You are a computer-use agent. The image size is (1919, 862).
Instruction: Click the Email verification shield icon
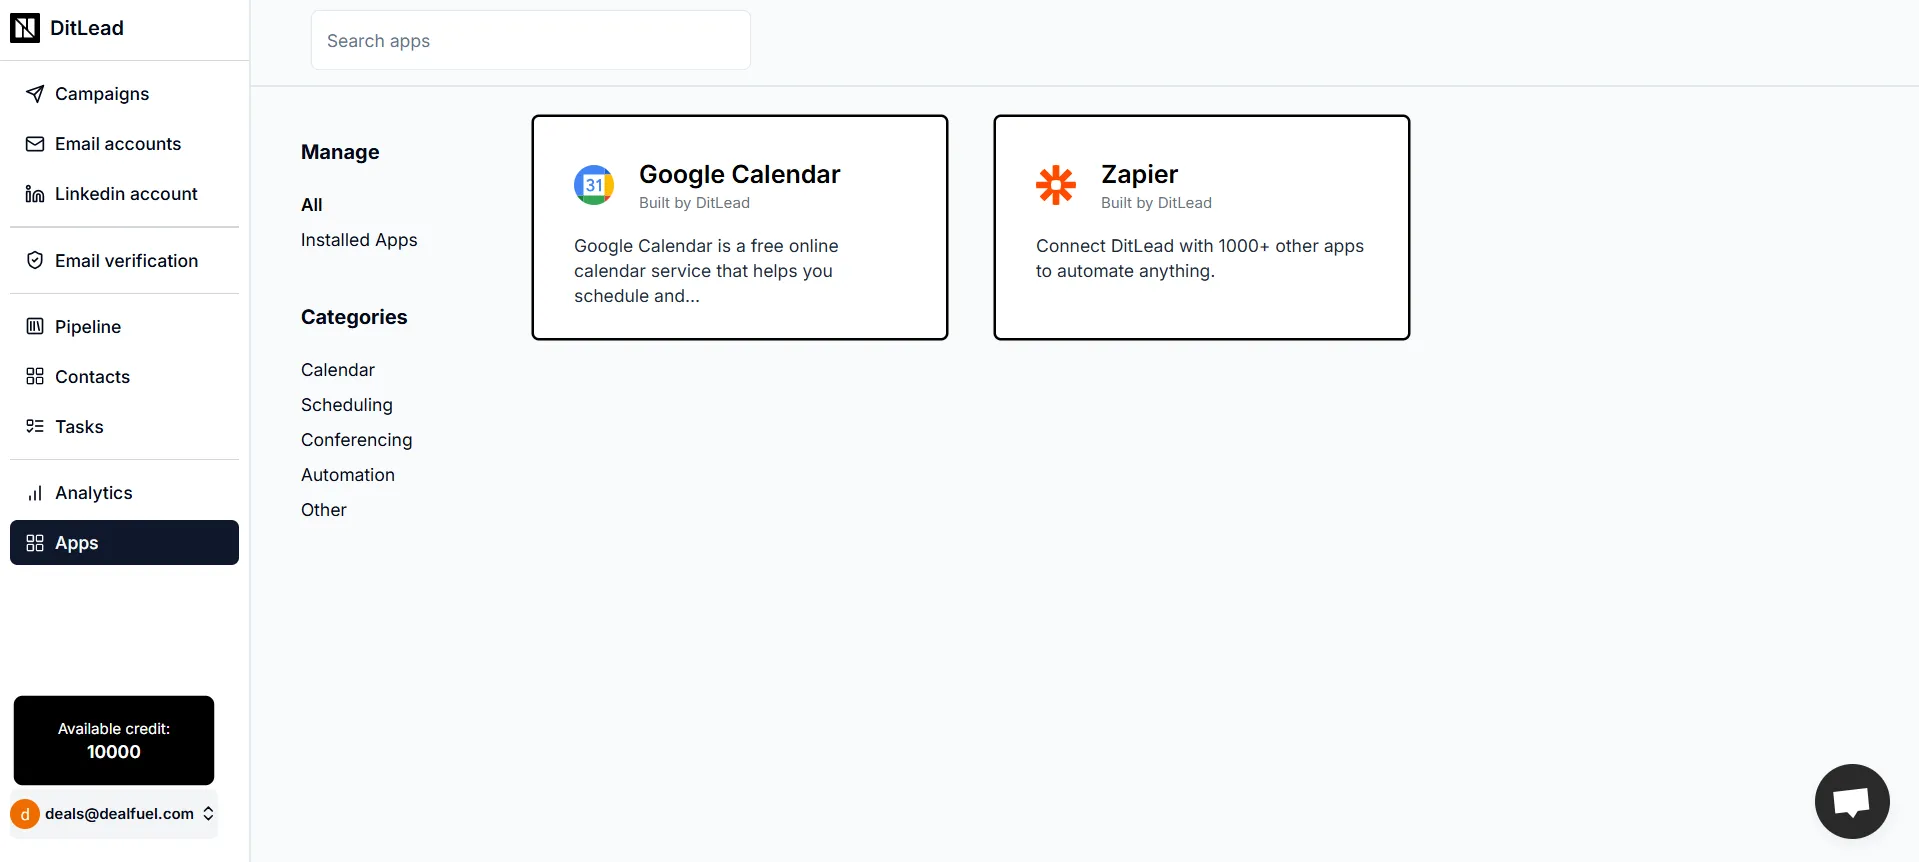pyautogui.click(x=35, y=260)
